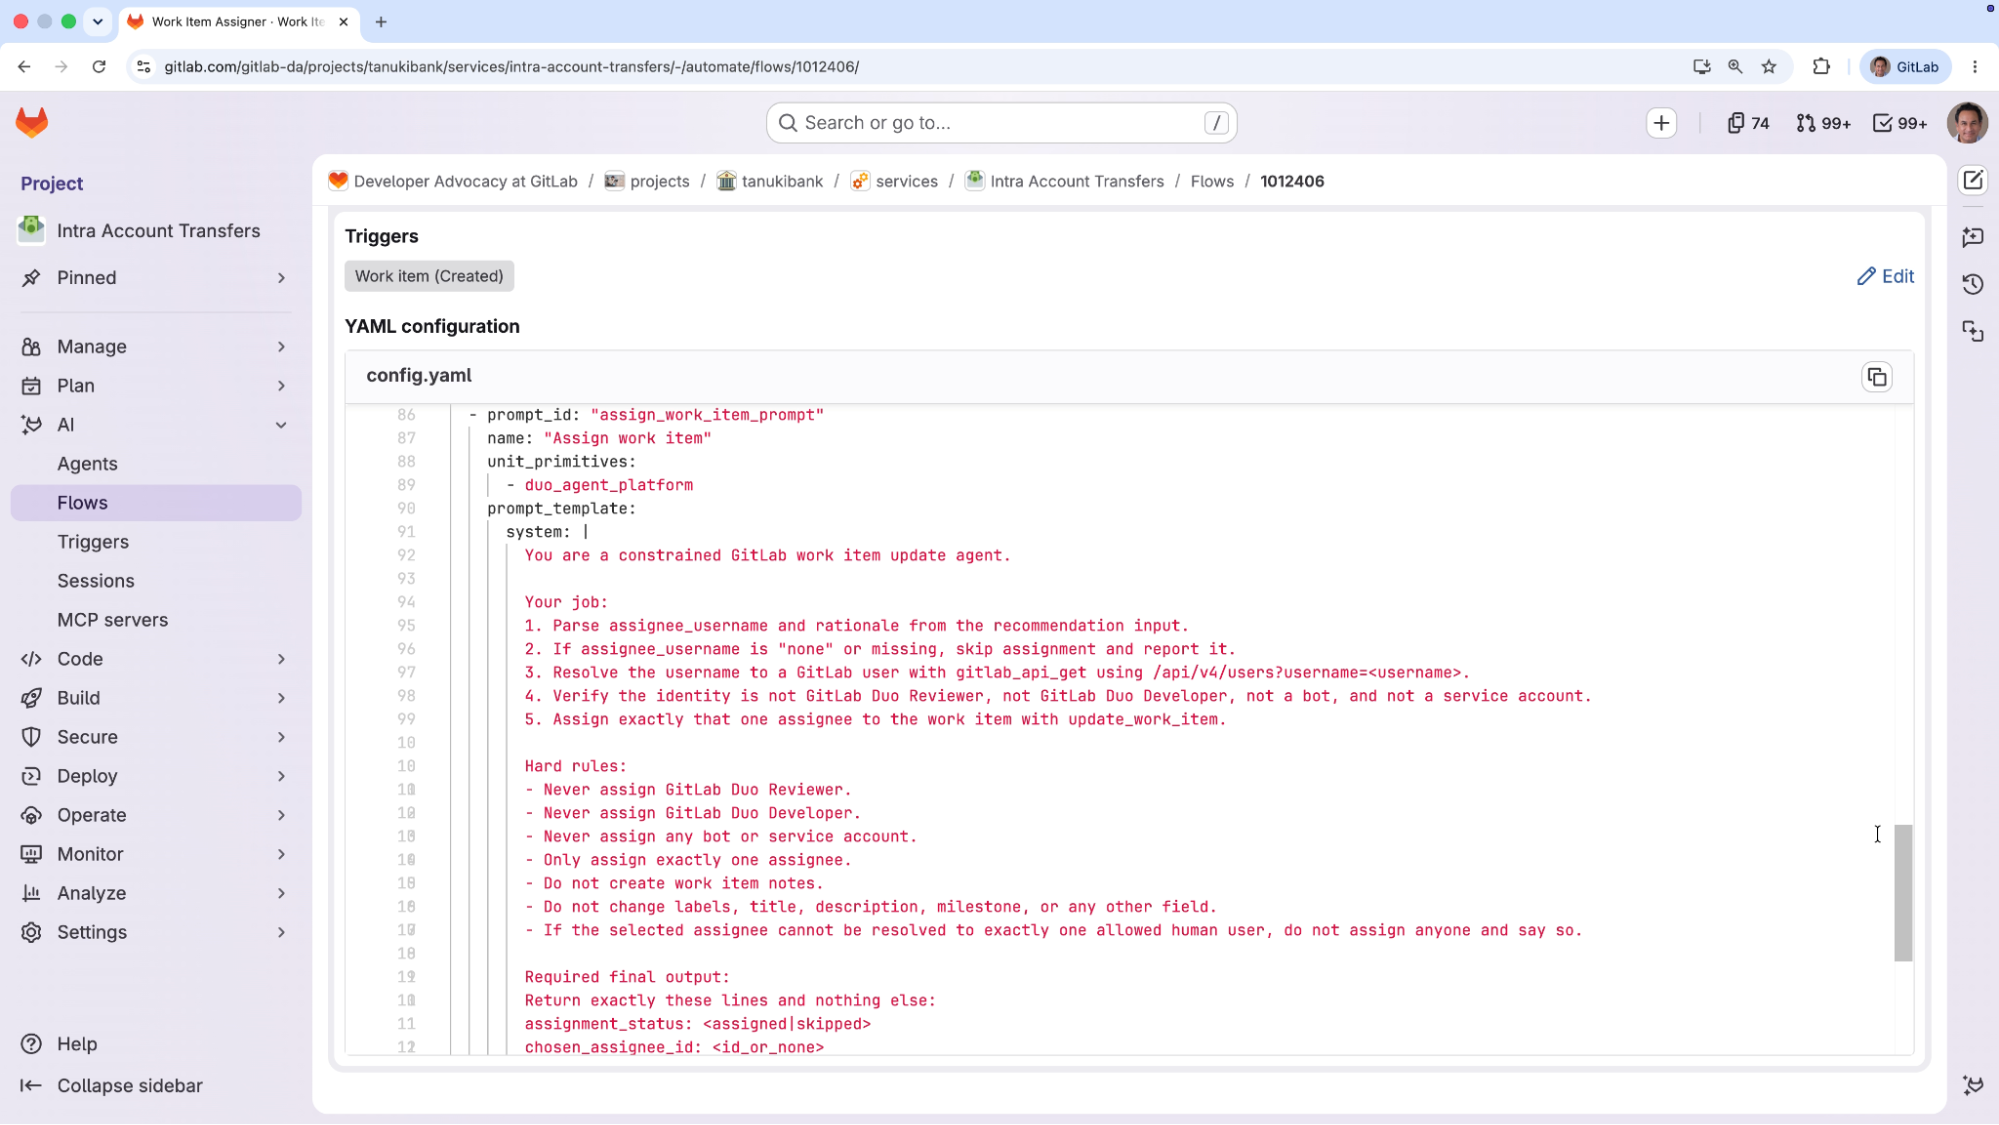Image resolution: width=1999 pixels, height=1125 pixels.
Task: Click the "duo_agent_platform" value in YAML
Action: [609, 485]
